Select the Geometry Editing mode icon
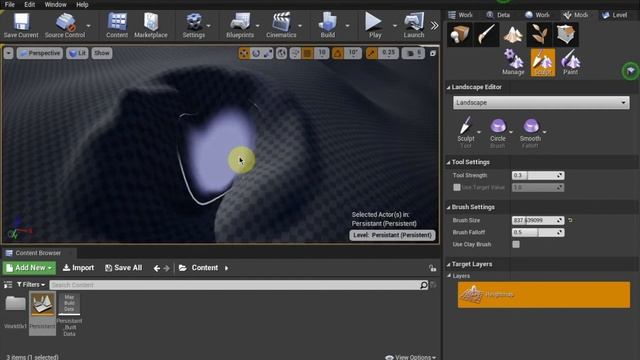640x360 pixels. [x=566, y=34]
